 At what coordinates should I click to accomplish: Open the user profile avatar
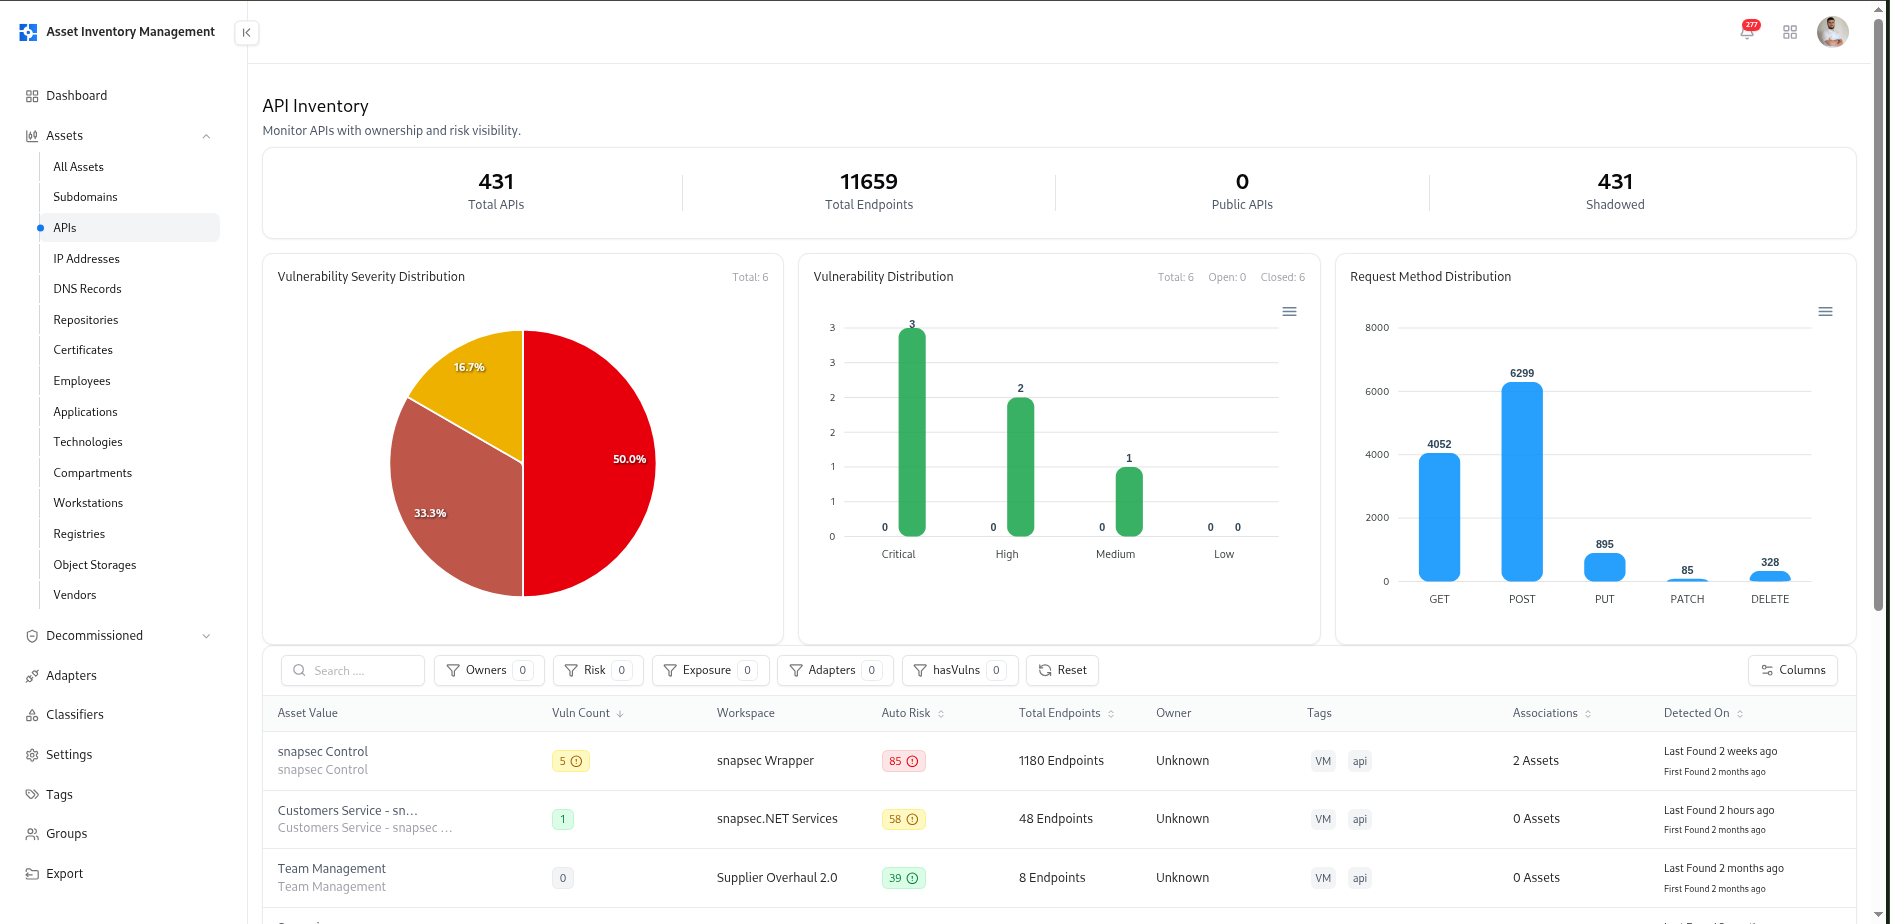1832,32
